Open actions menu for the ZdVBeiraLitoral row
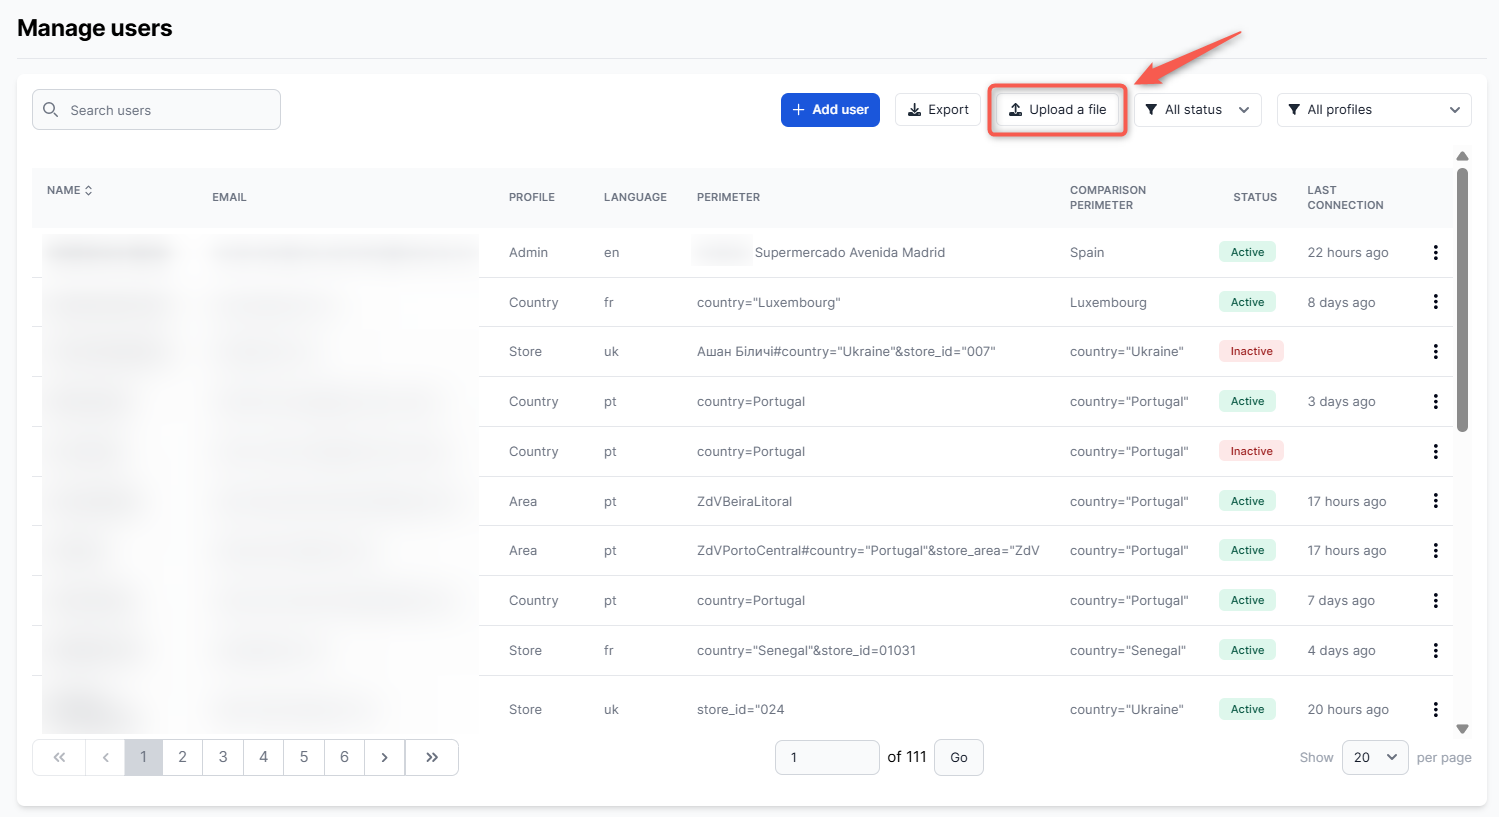 [x=1435, y=501]
